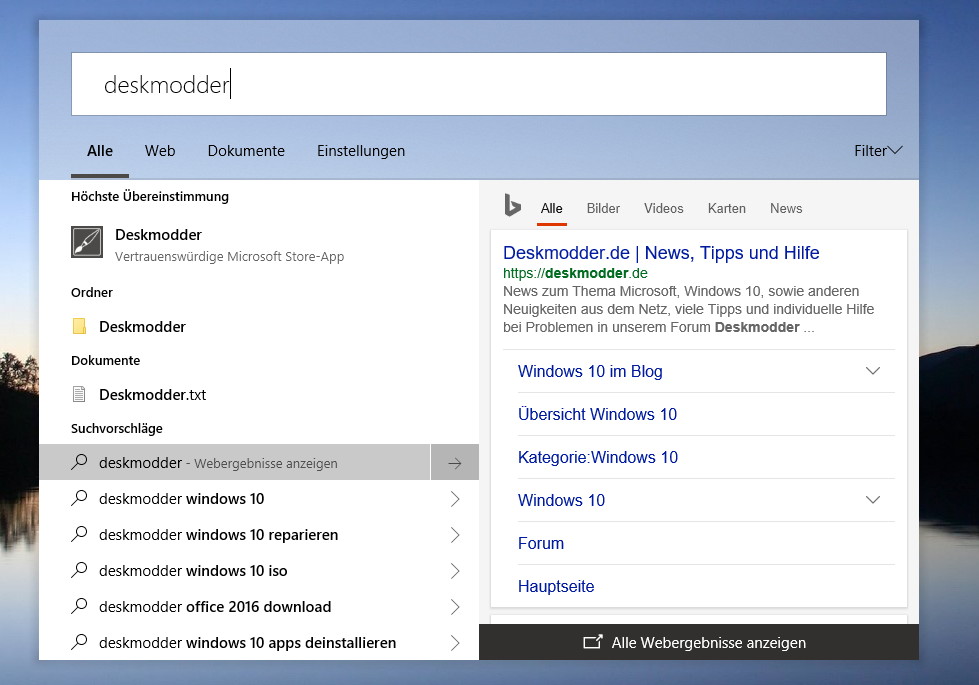Screen dimensions: 979x685
Task: Click Alle Webergebnisse anzeigen button
Action: click(699, 642)
